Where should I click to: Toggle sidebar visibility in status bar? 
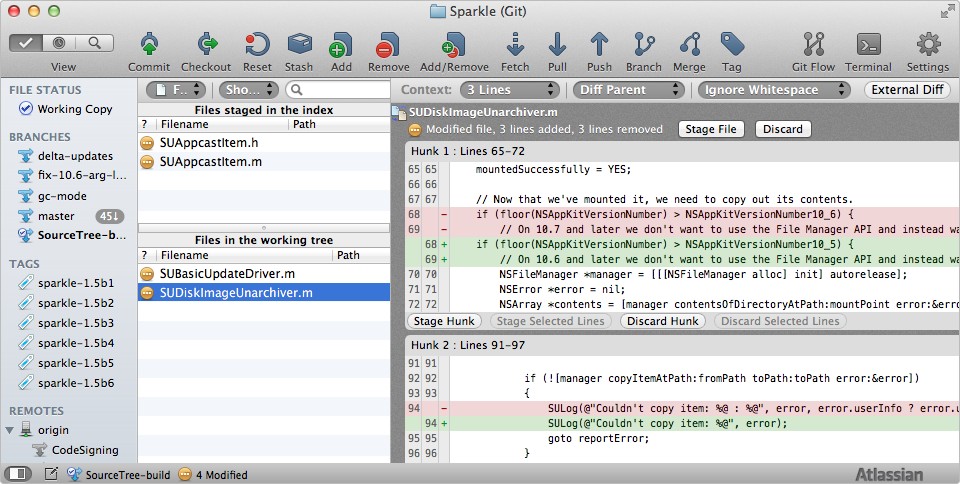[17, 474]
